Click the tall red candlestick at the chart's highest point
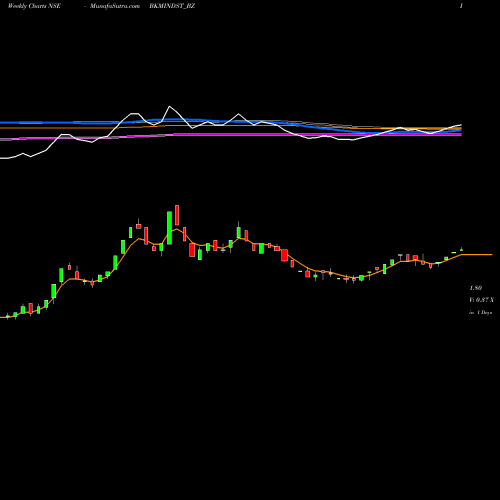 coord(177,215)
